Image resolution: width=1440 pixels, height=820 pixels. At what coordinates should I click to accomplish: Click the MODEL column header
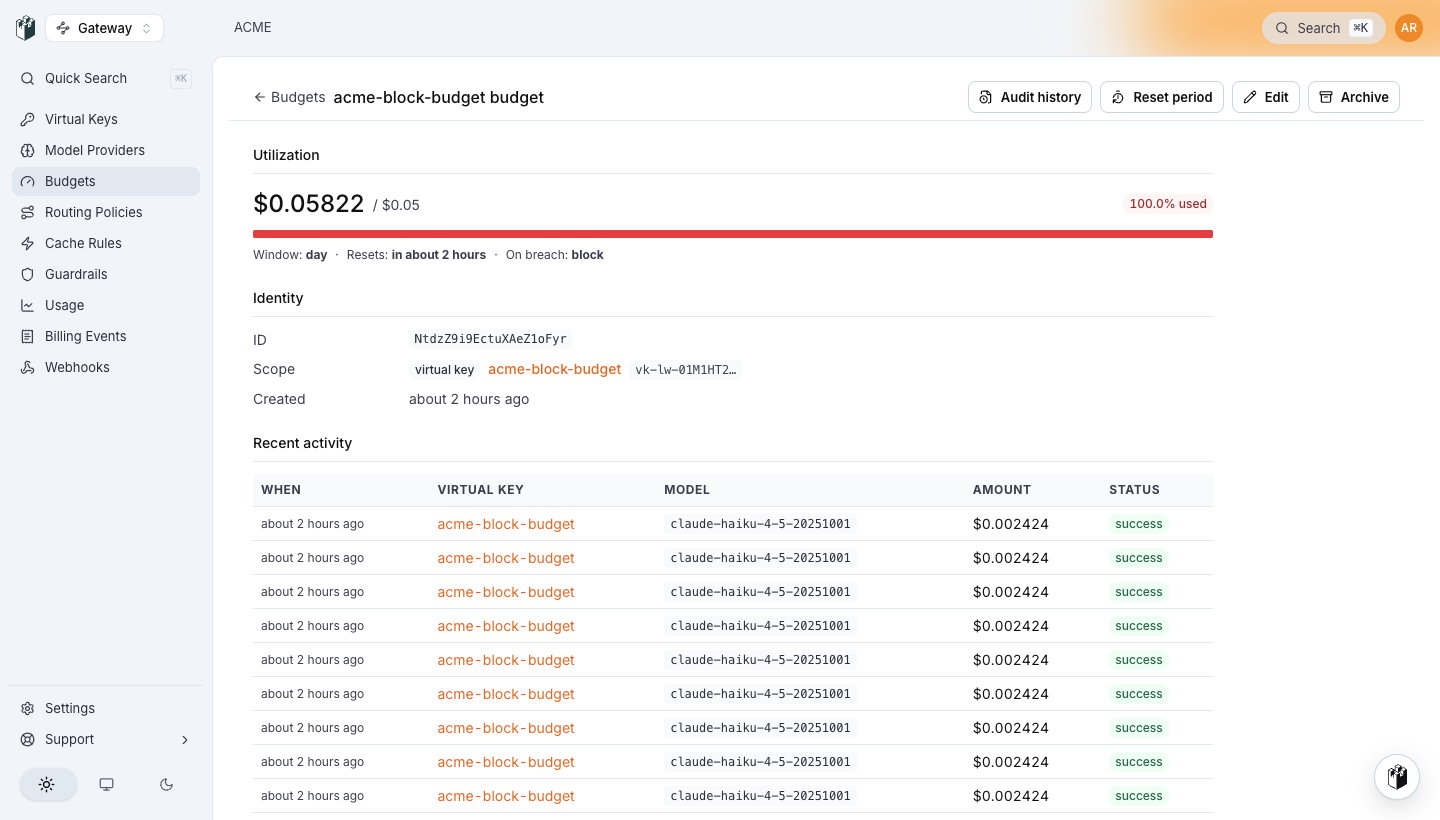pyautogui.click(x=687, y=490)
